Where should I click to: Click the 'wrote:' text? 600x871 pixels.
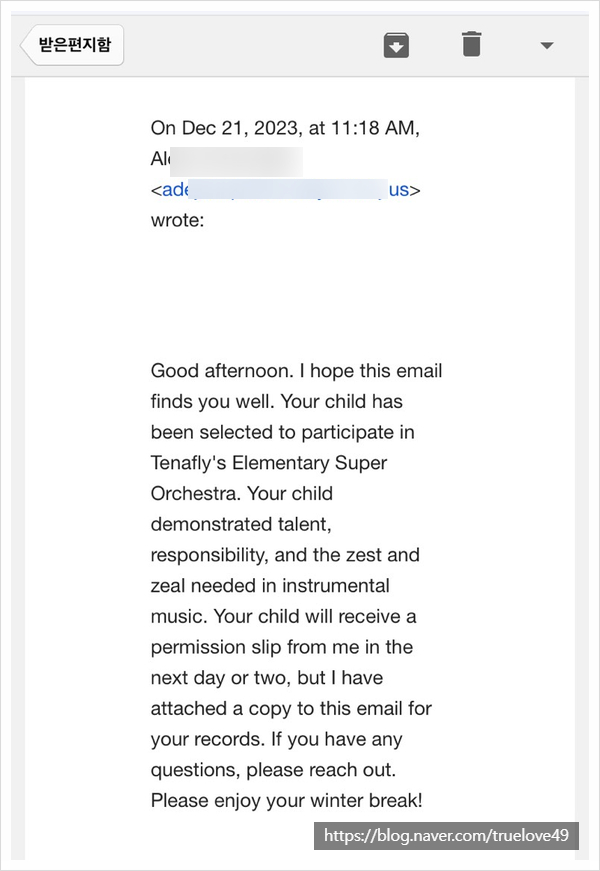click(177, 220)
